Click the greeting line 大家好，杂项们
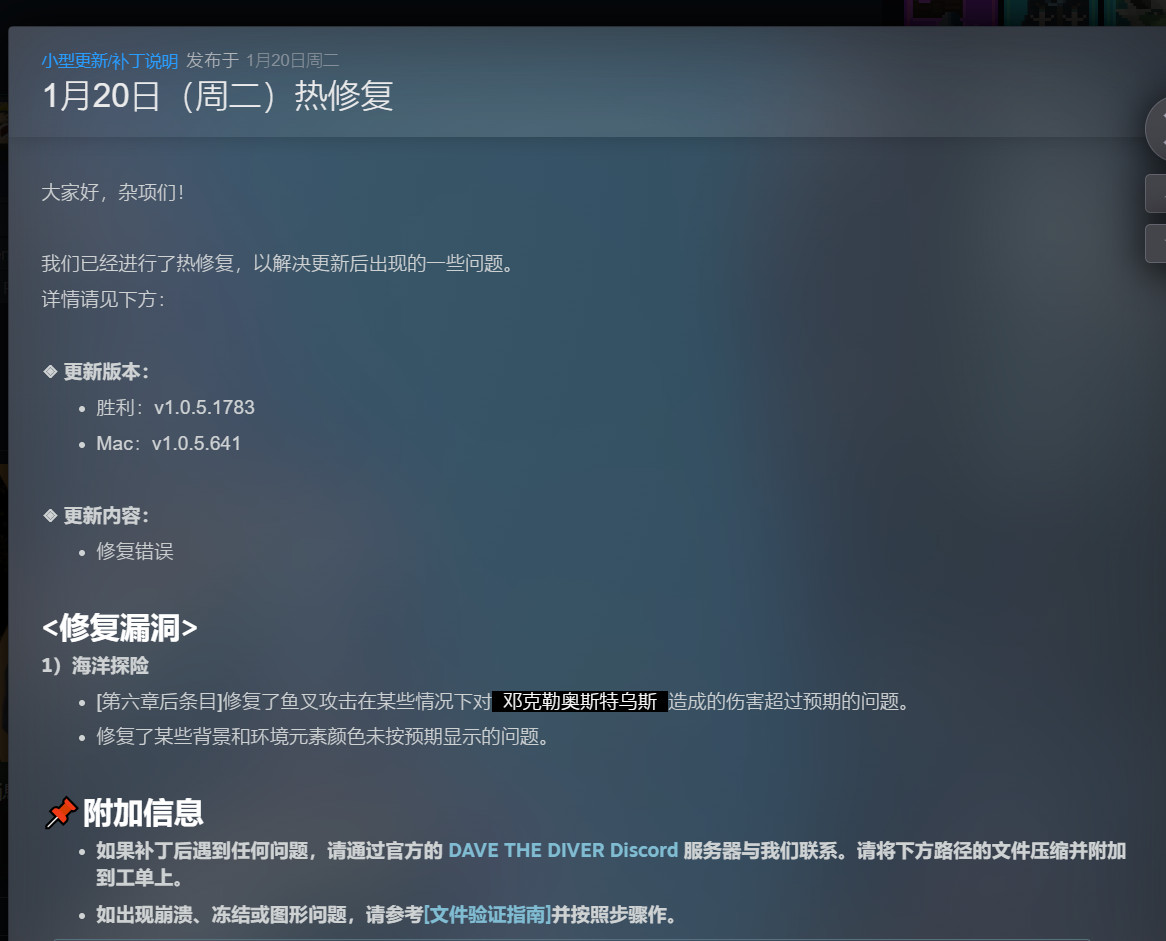This screenshot has width=1166, height=941. 112,192
